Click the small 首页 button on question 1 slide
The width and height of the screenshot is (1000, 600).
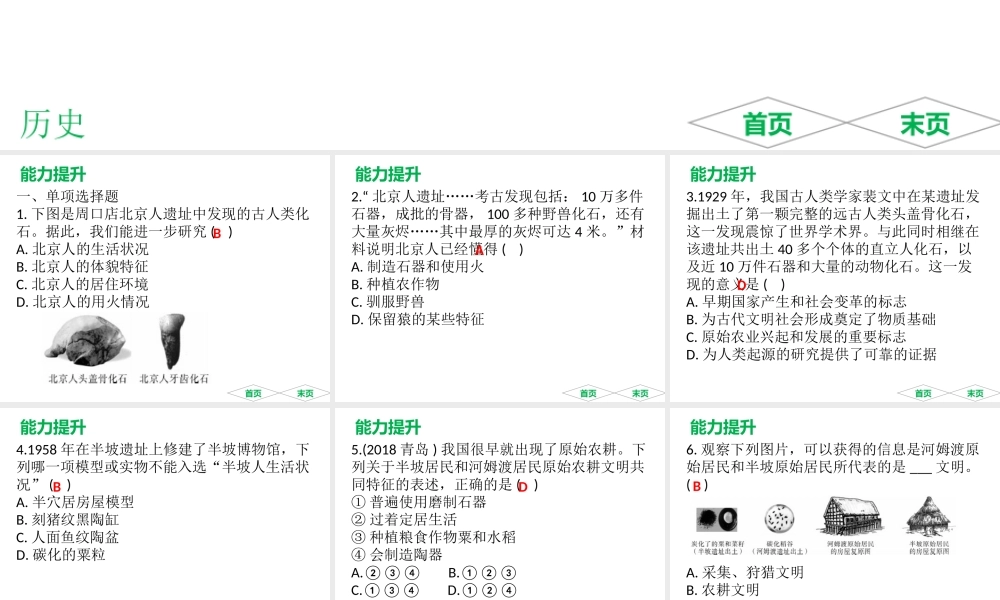[253, 393]
